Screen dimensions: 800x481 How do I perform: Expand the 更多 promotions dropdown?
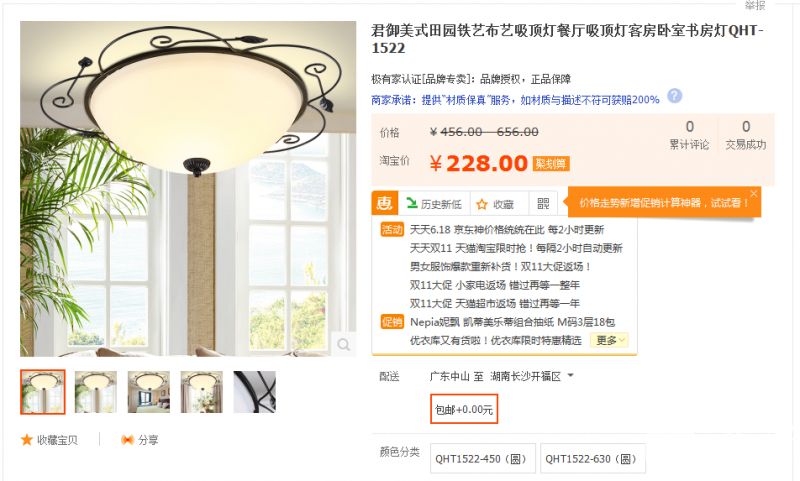[x=610, y=340]
